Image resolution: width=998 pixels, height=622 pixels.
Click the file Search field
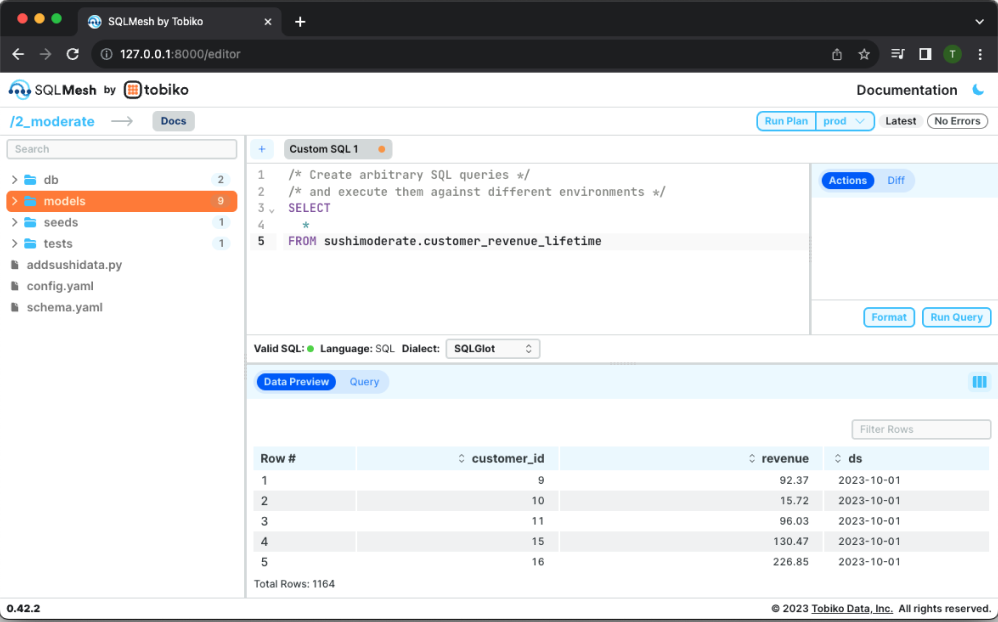(122, 149)
